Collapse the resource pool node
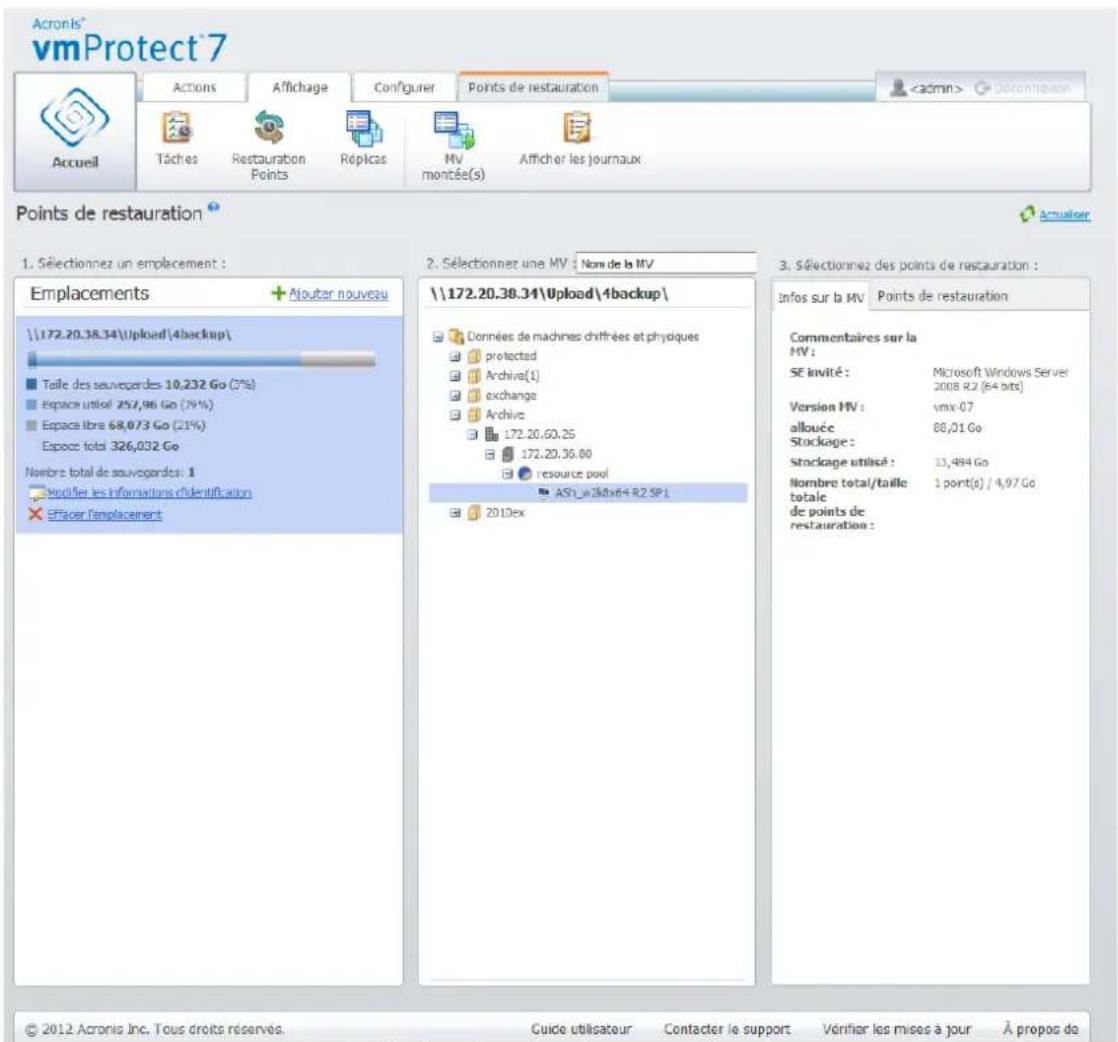Image resolution: width=1118 pixels, height=1042 pixels. [507, 474]
